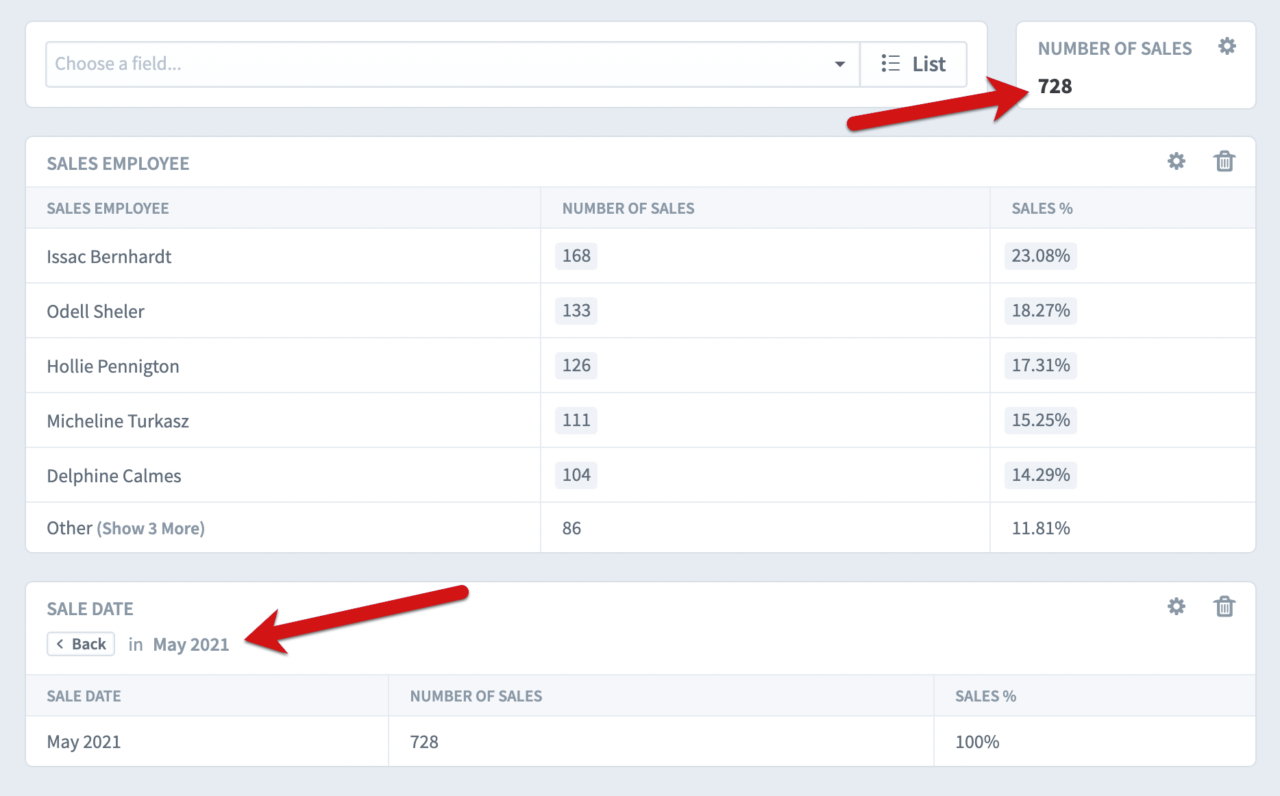Click the Back button in Sale Date panel
This screenshot has height=796, width=1280.
80,643
